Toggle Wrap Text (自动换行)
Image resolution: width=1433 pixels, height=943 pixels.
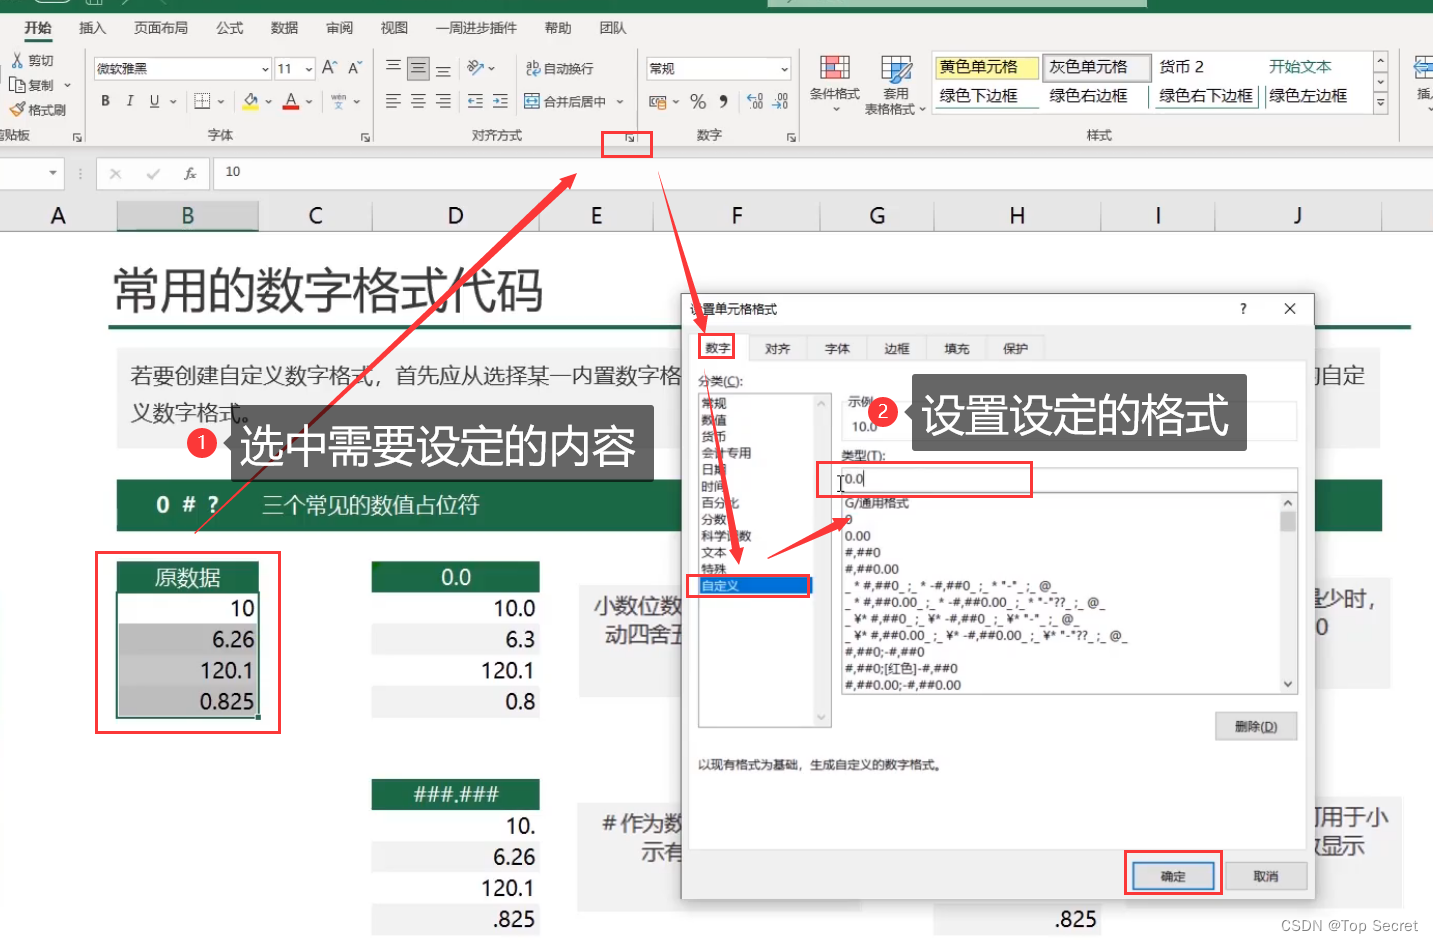coord(560,68)
